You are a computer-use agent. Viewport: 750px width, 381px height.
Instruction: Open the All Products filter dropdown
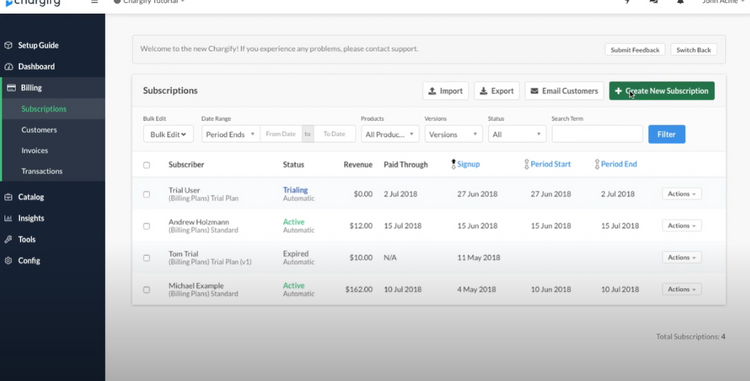390,134
